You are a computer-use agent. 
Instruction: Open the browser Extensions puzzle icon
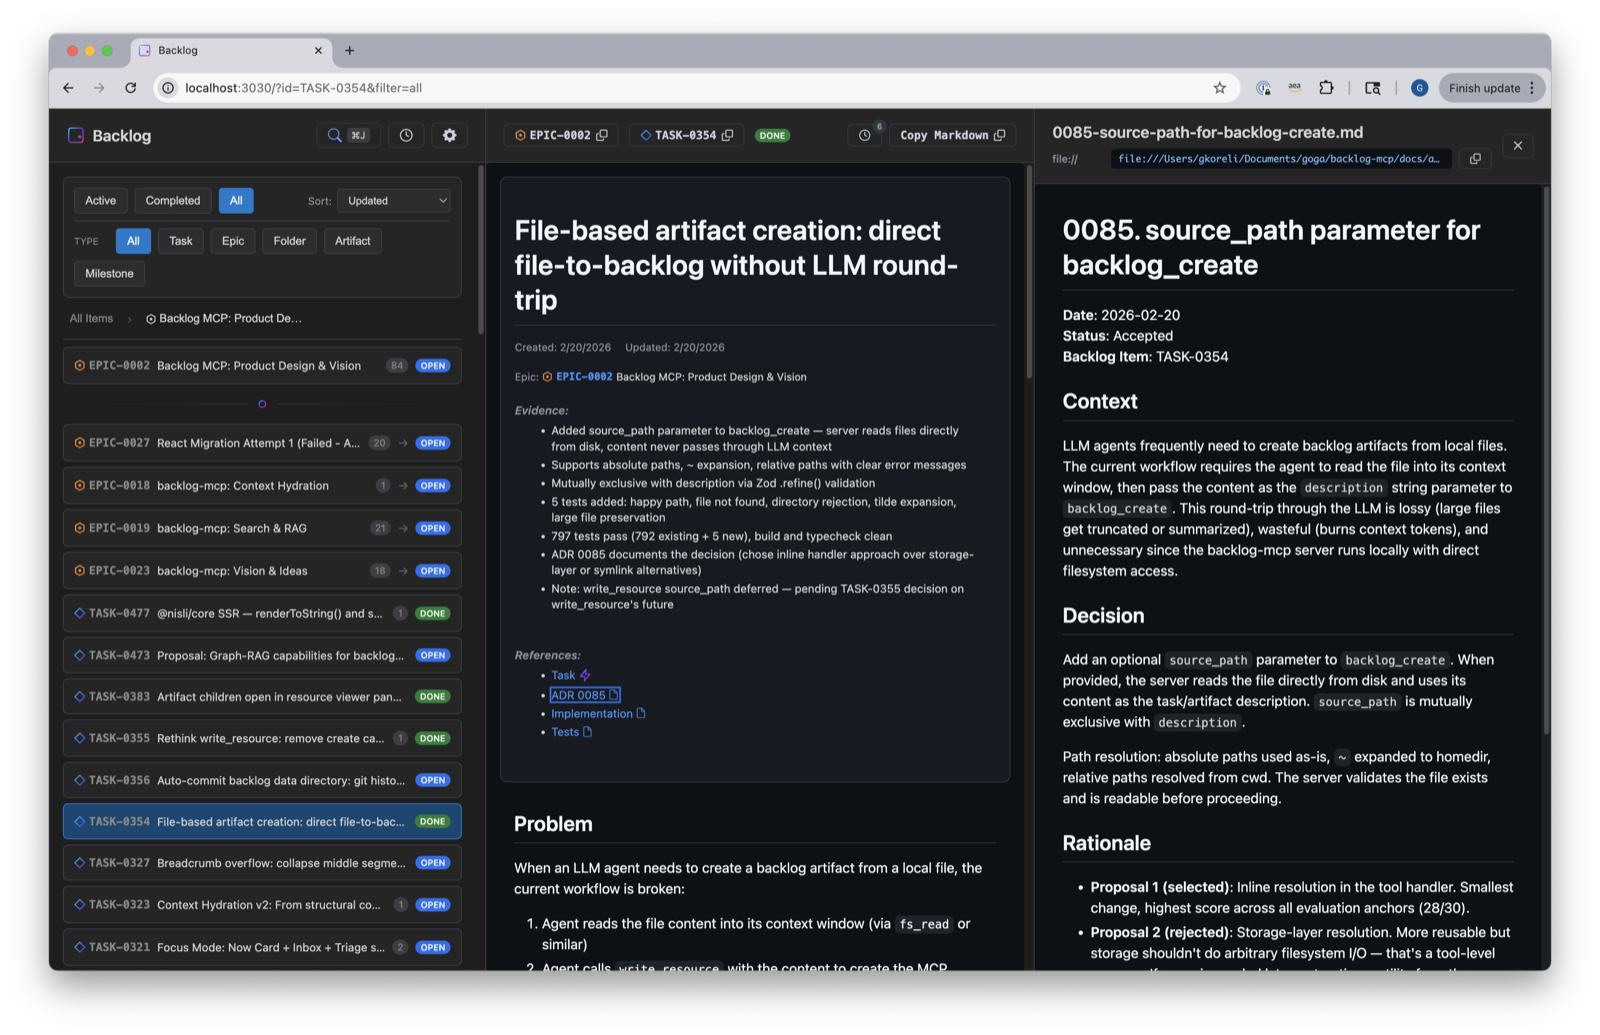point(1326,88)
